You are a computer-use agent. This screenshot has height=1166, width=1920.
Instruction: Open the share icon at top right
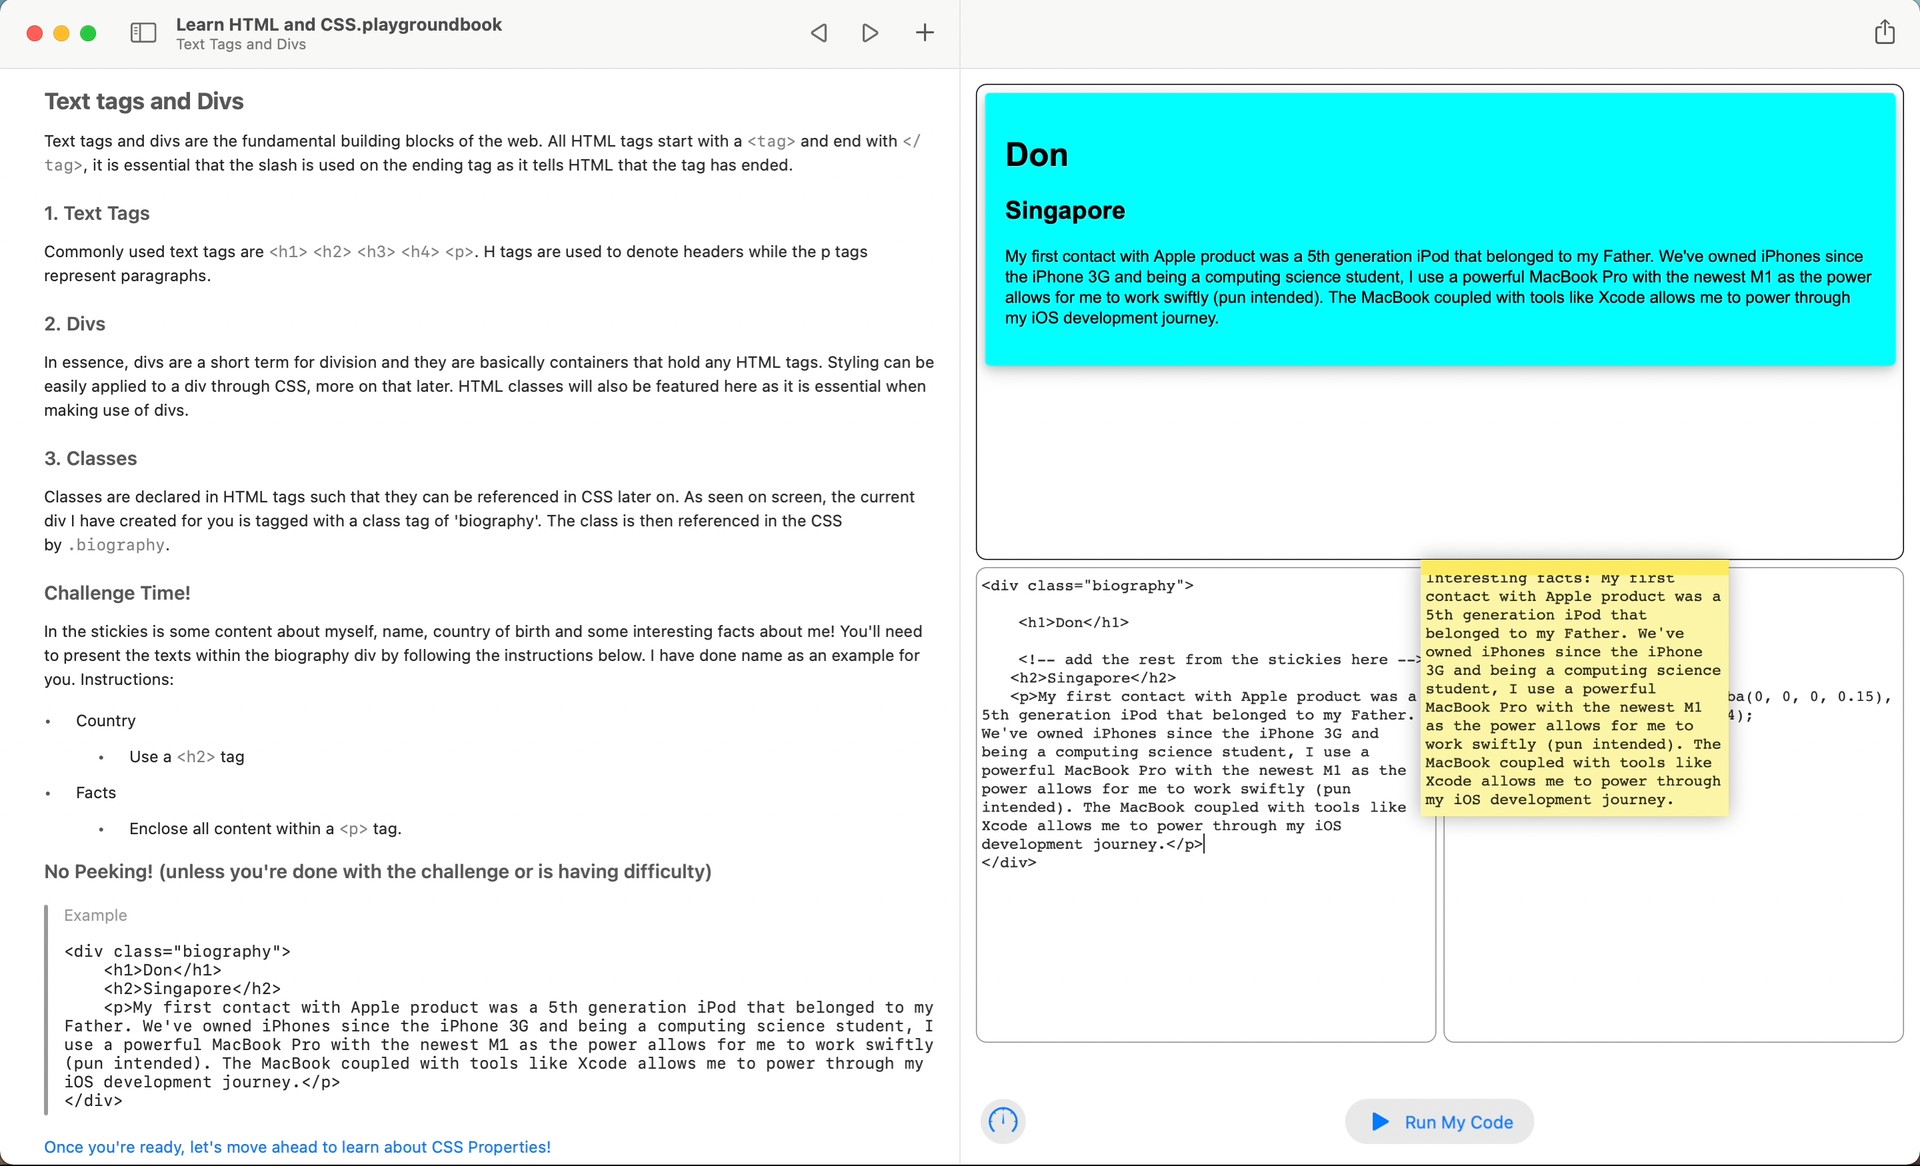click(x=1884, y=32)
